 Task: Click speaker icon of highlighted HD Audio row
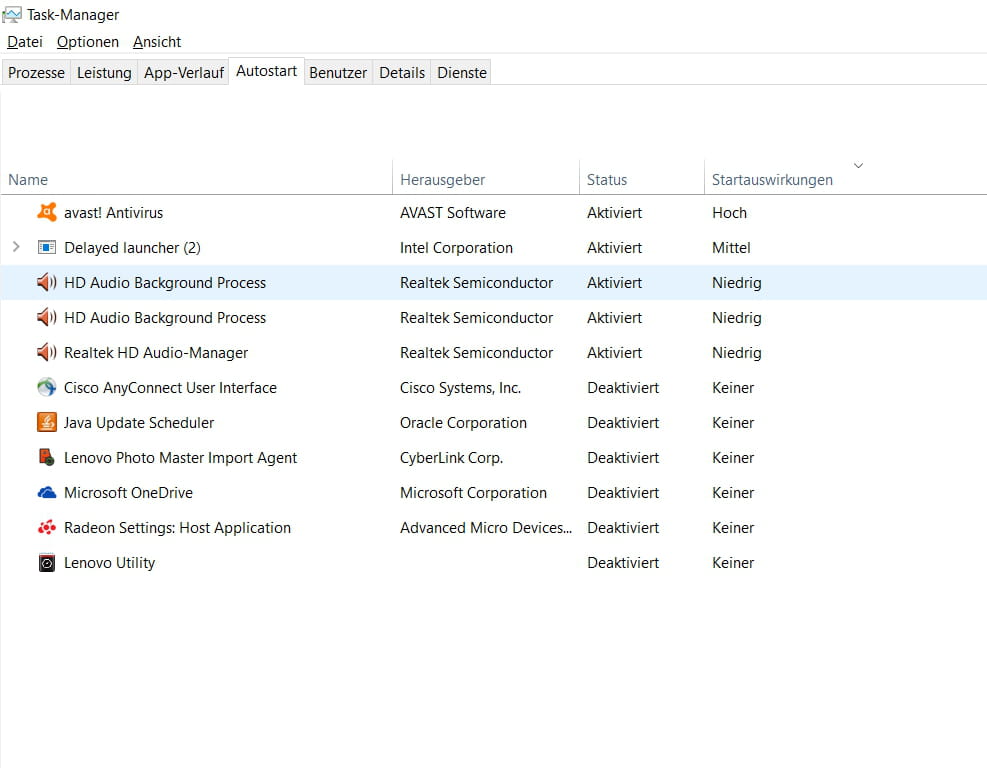pos(47,283)
